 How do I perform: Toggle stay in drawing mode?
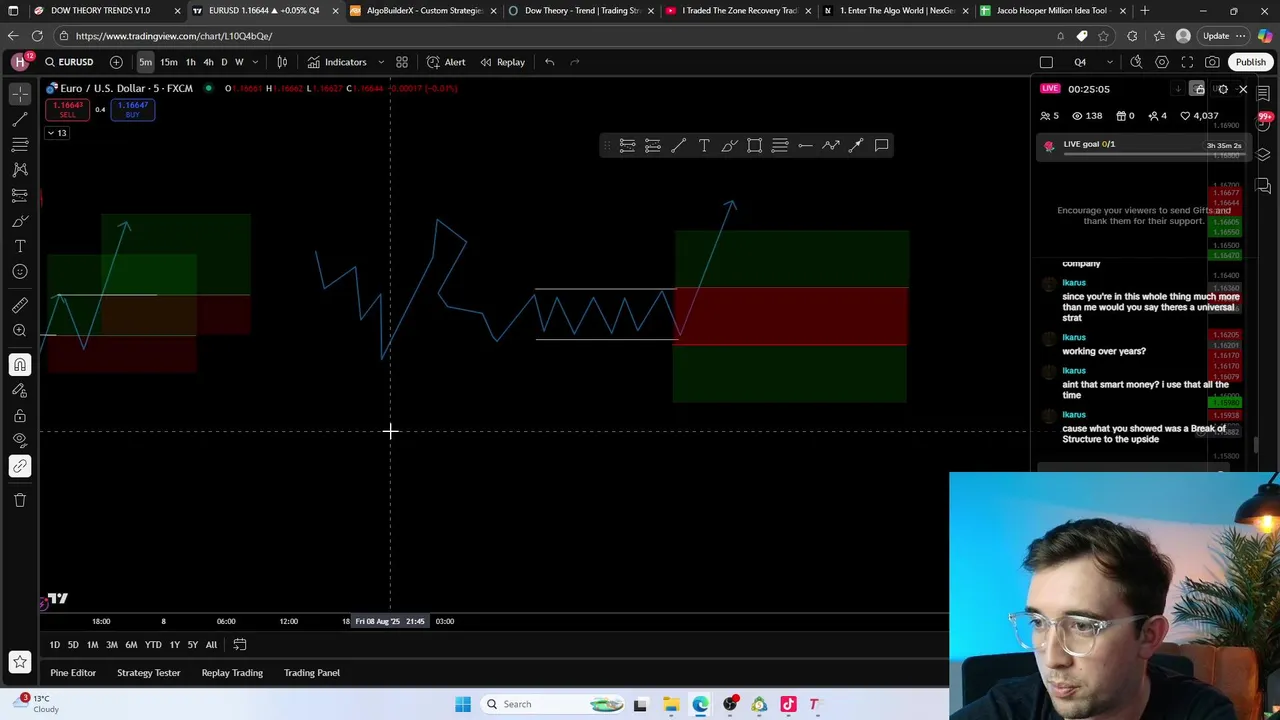tap(20, 391)
